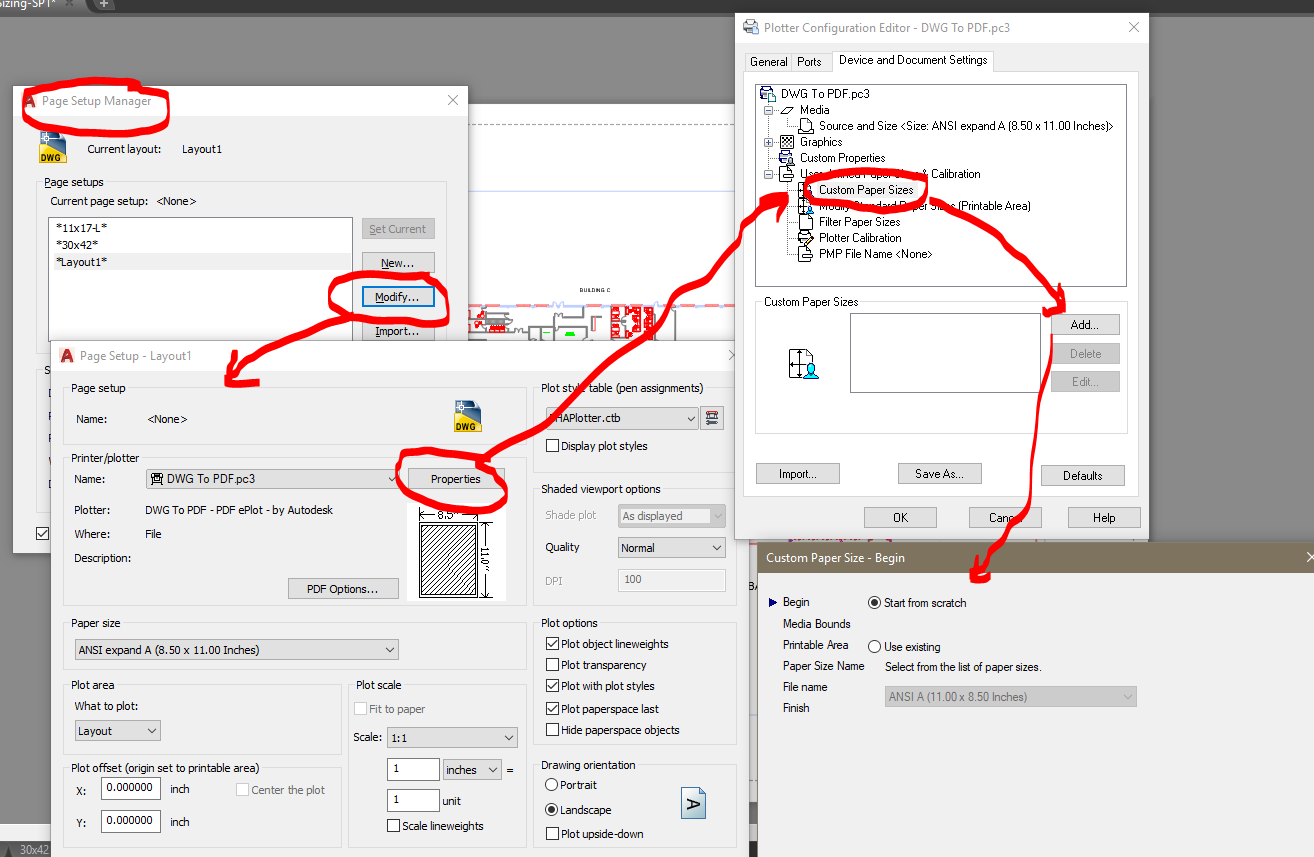Collapse User-defined Paper Sizes & Calibration node

pyautogui.click(x=769, y=174)
